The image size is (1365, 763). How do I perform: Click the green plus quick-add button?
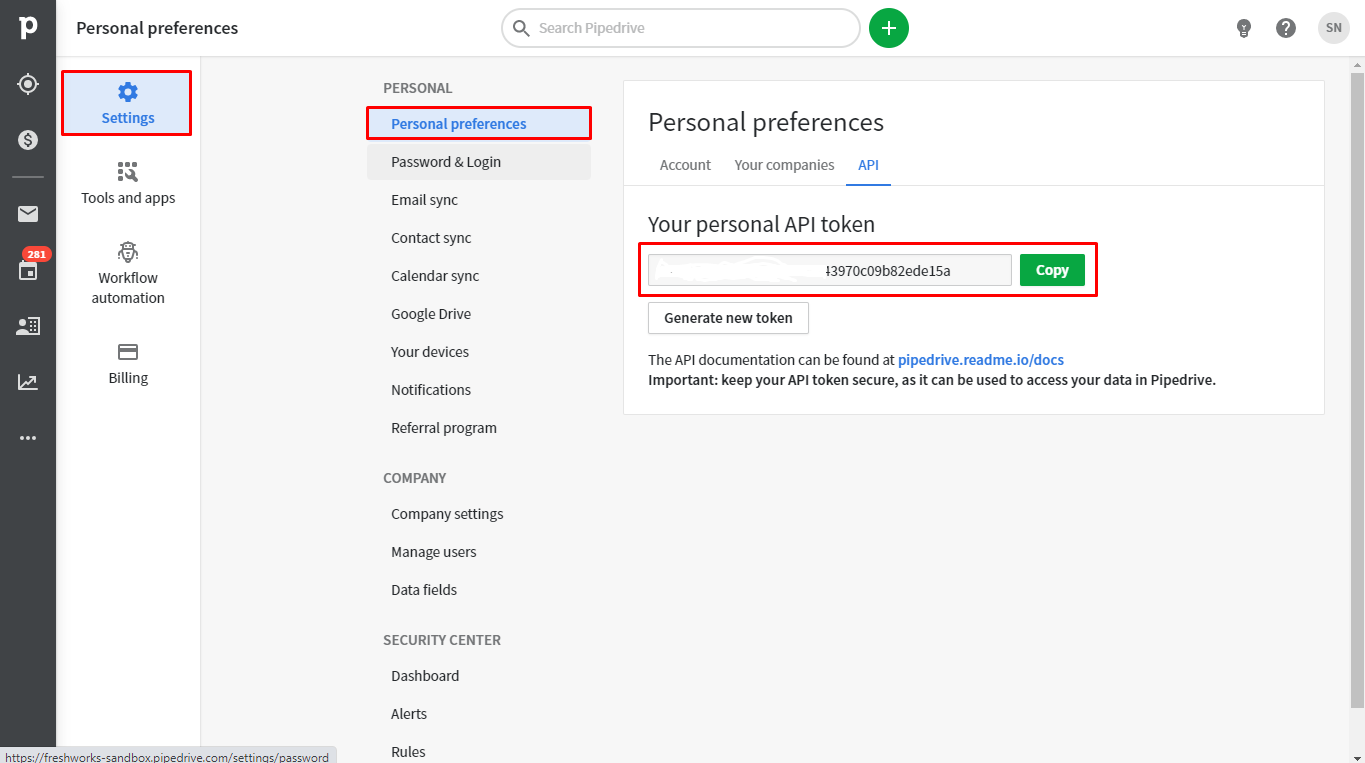pyautogui.click(x=889, y=28)
